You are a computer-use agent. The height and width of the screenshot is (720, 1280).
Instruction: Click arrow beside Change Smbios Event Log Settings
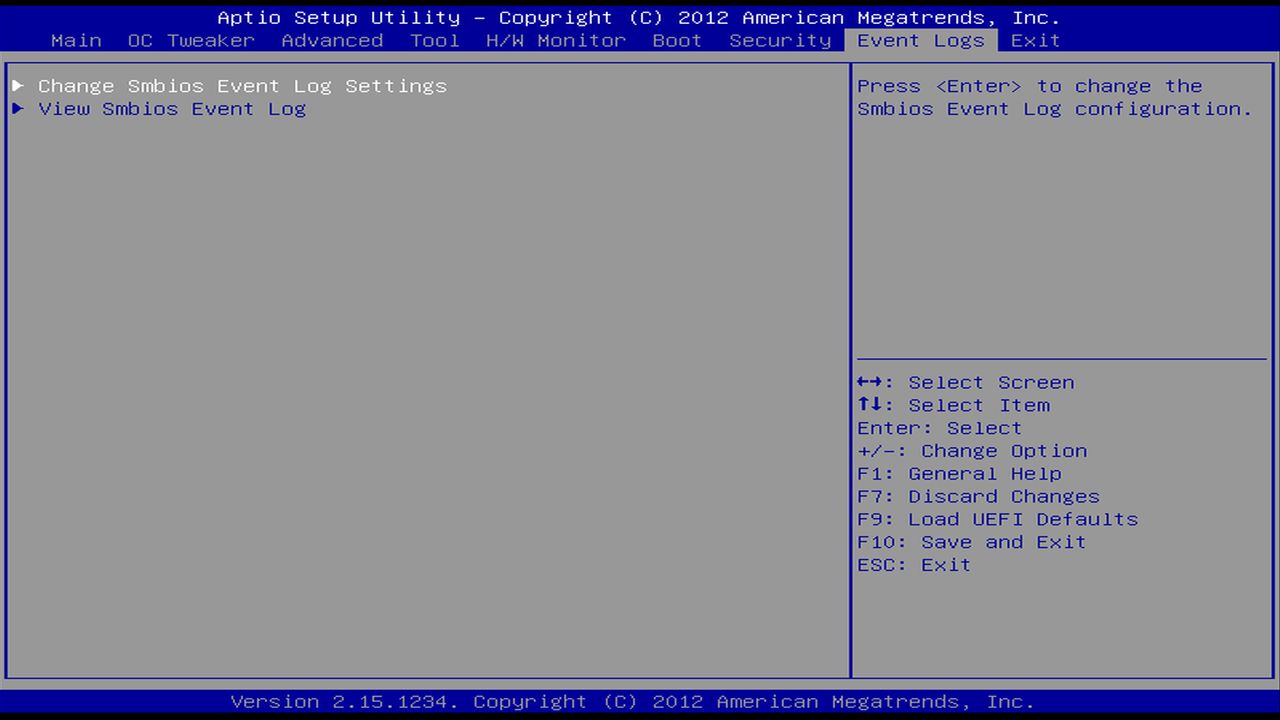(x=18, y=86)
